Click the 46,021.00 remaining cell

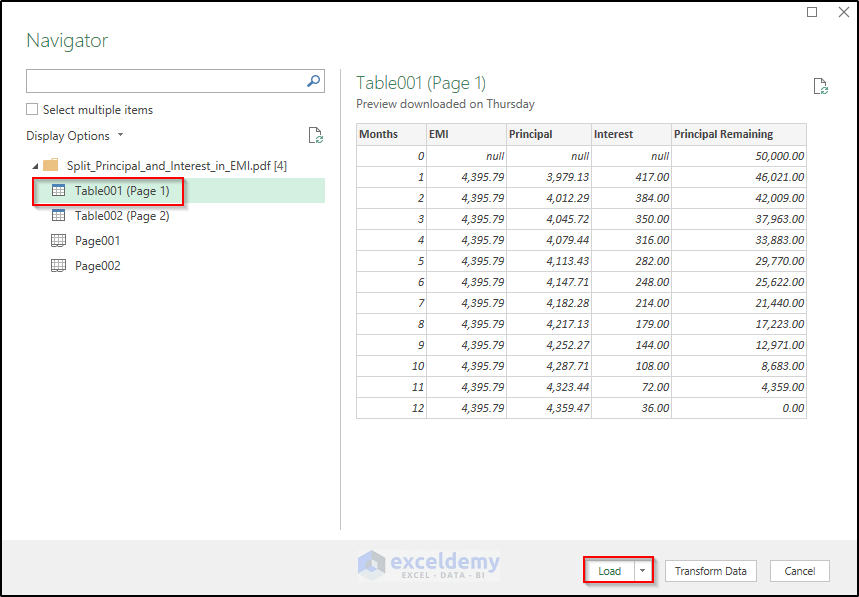[x=739, y=177]
